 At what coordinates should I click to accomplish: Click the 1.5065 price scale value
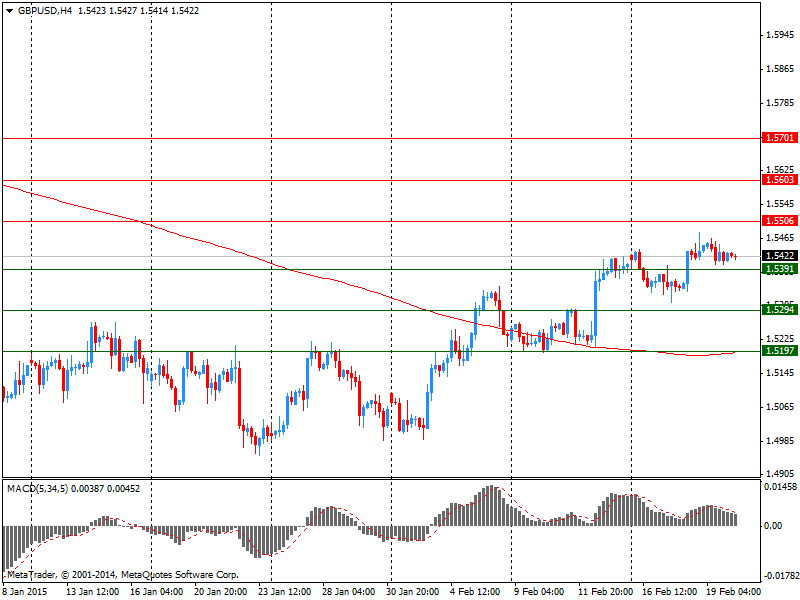(x=780, y=407)
